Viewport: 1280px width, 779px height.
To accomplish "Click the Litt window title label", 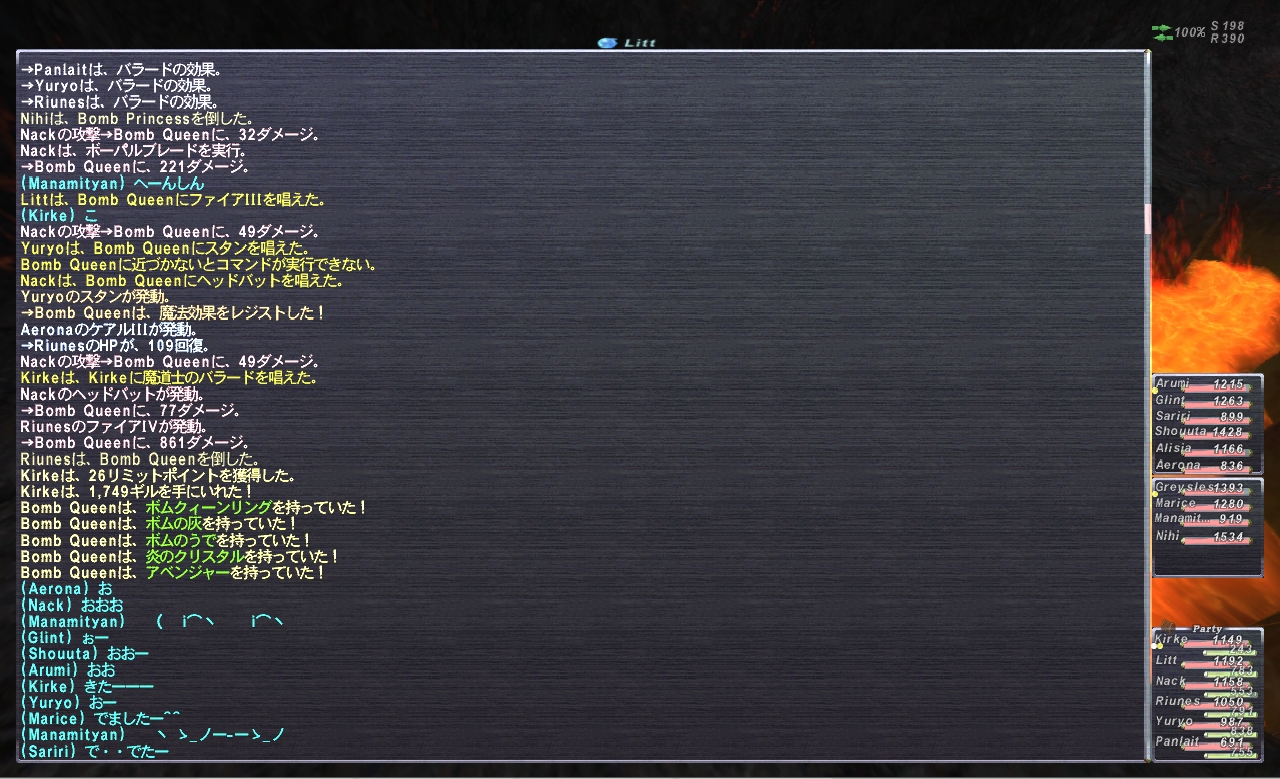I will tap(639, 43).
